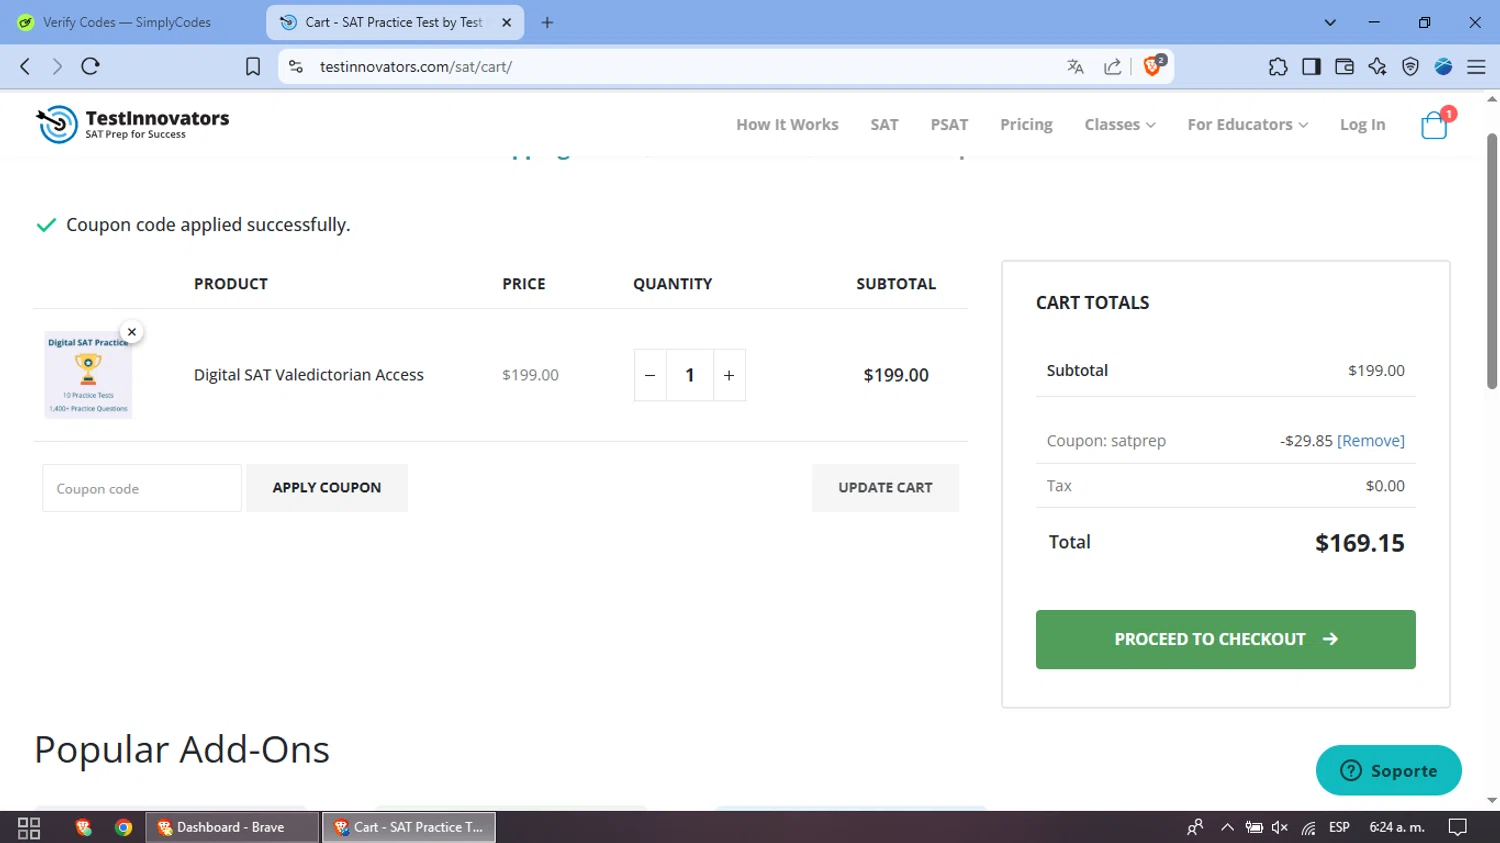This screenshot has height=843, width=1500.
Task: Launch Brave from the taskbar pin
Action: tap(84, 827)
